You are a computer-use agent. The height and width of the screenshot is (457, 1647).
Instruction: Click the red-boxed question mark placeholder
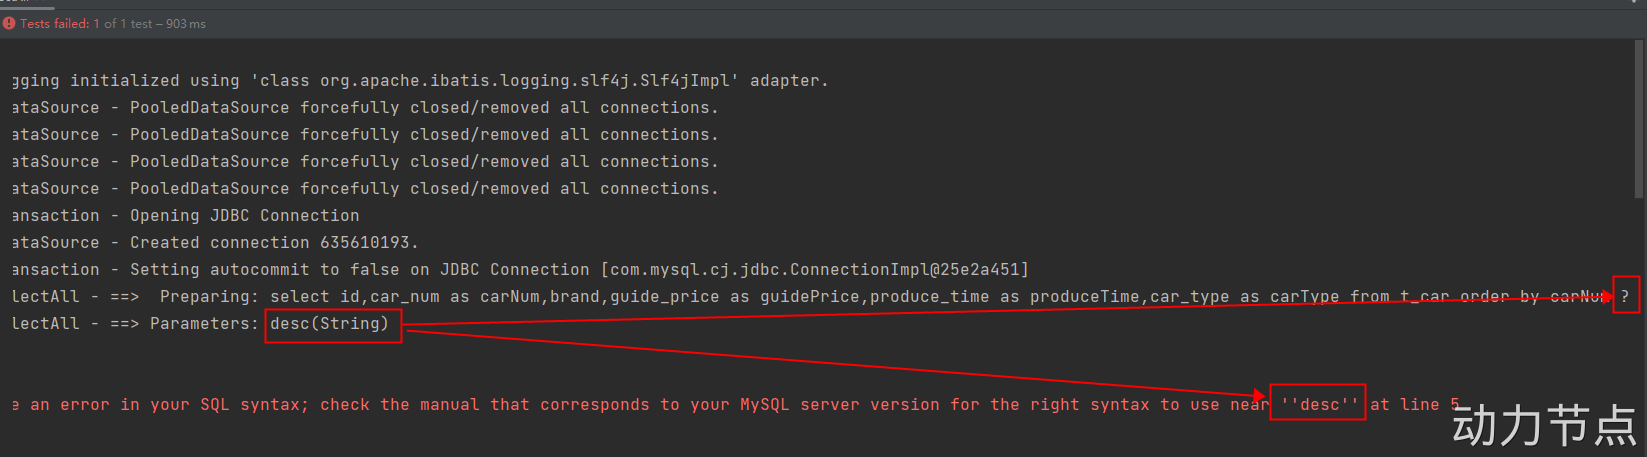point(1626,296)
